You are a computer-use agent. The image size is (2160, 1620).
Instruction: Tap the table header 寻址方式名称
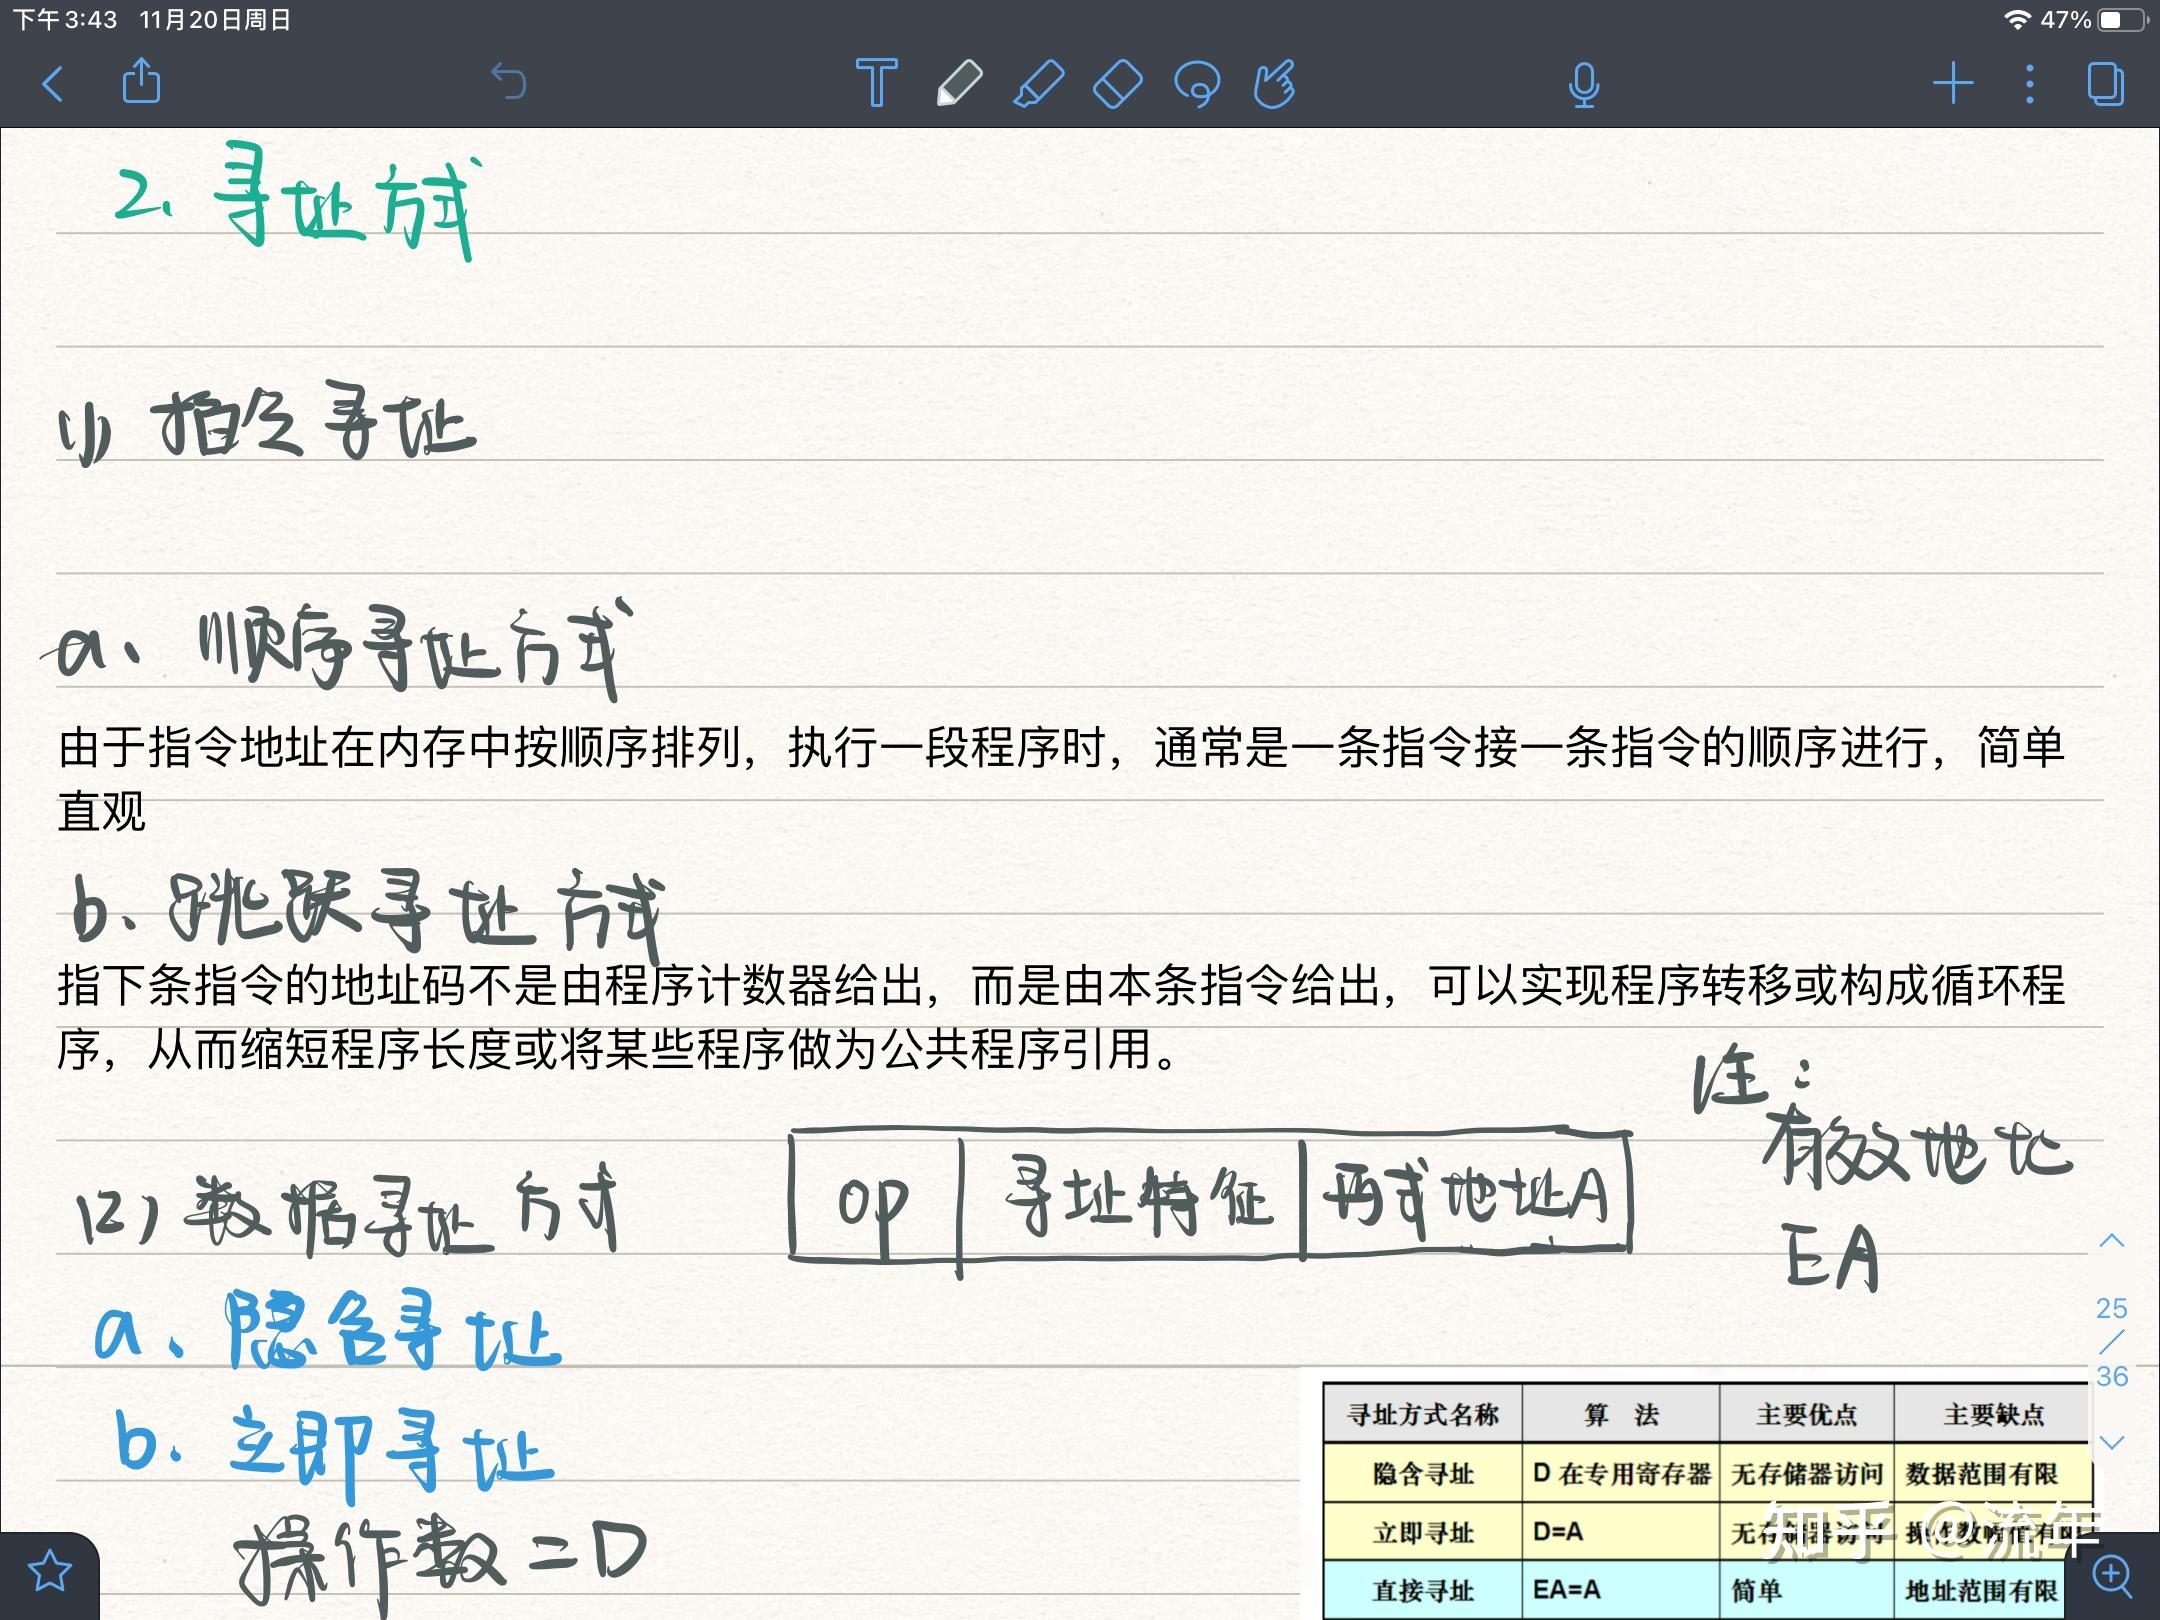pos(1422,1414)
